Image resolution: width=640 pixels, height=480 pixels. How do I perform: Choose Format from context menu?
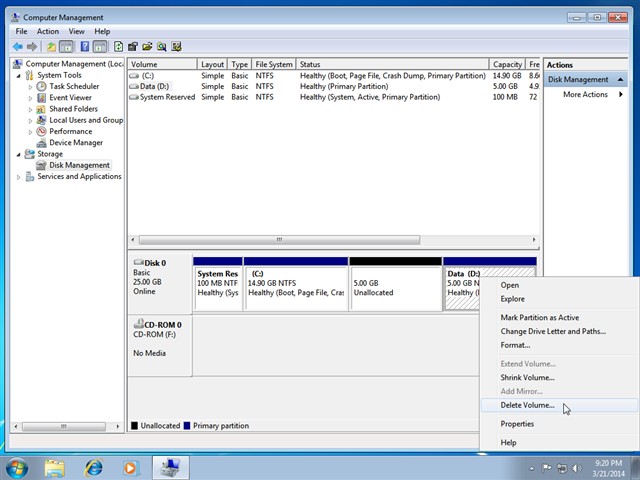[515, 345]
